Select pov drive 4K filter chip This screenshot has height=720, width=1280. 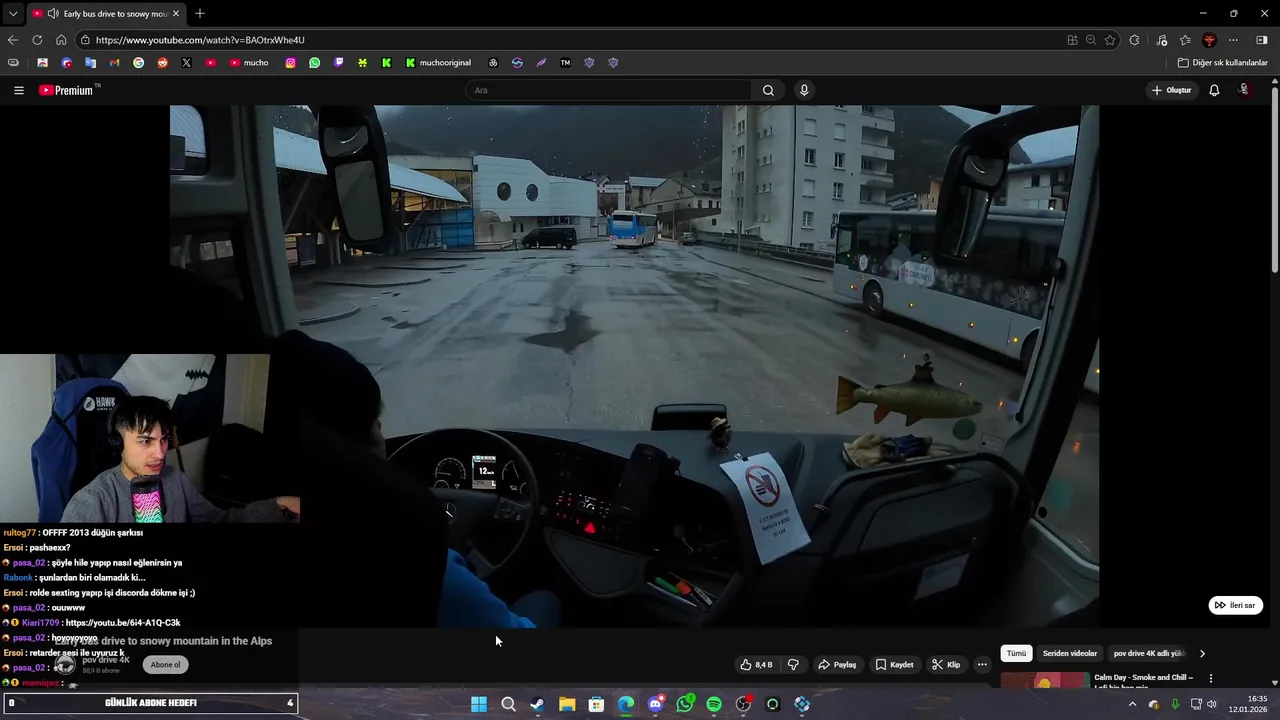tap(1148, 653)
